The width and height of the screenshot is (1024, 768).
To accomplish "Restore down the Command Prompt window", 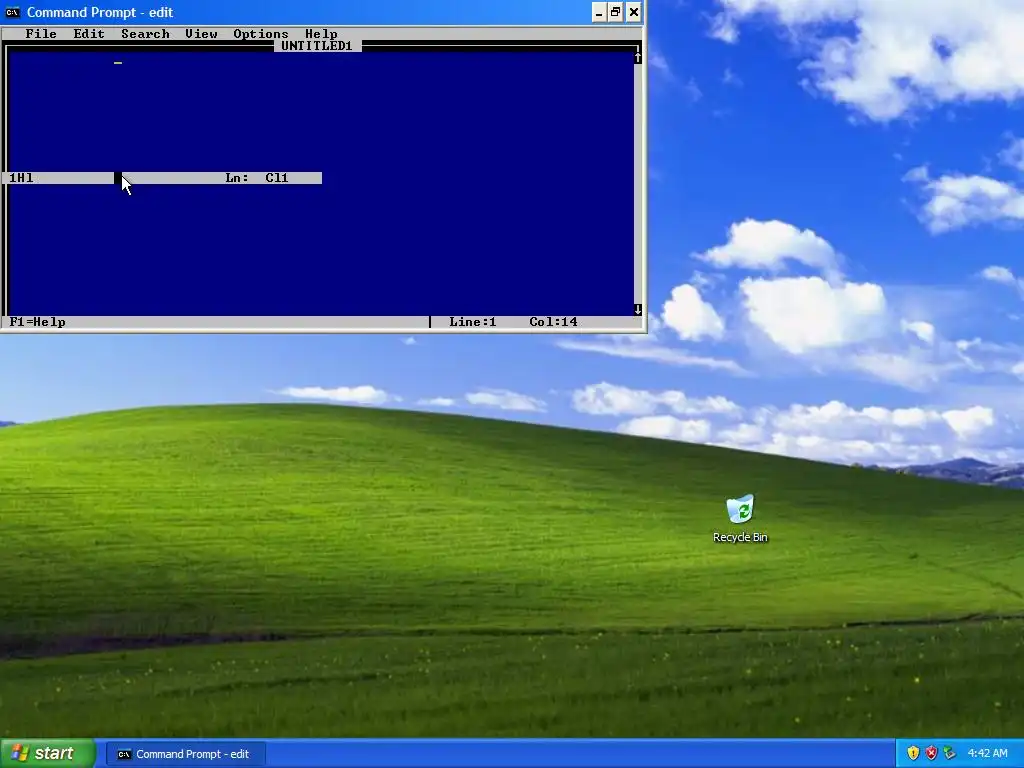I will point(616,12).
